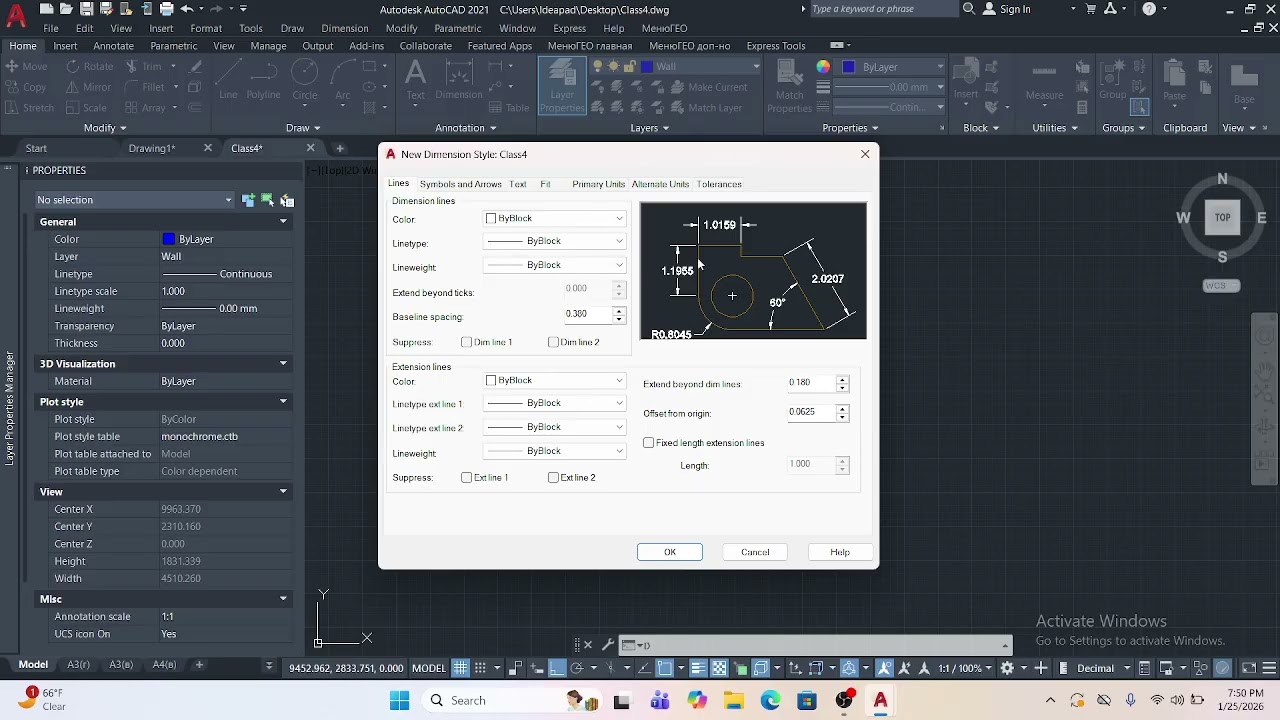1280x720 pixels.
Task: Select the Move tool
Action: [27, 66]
